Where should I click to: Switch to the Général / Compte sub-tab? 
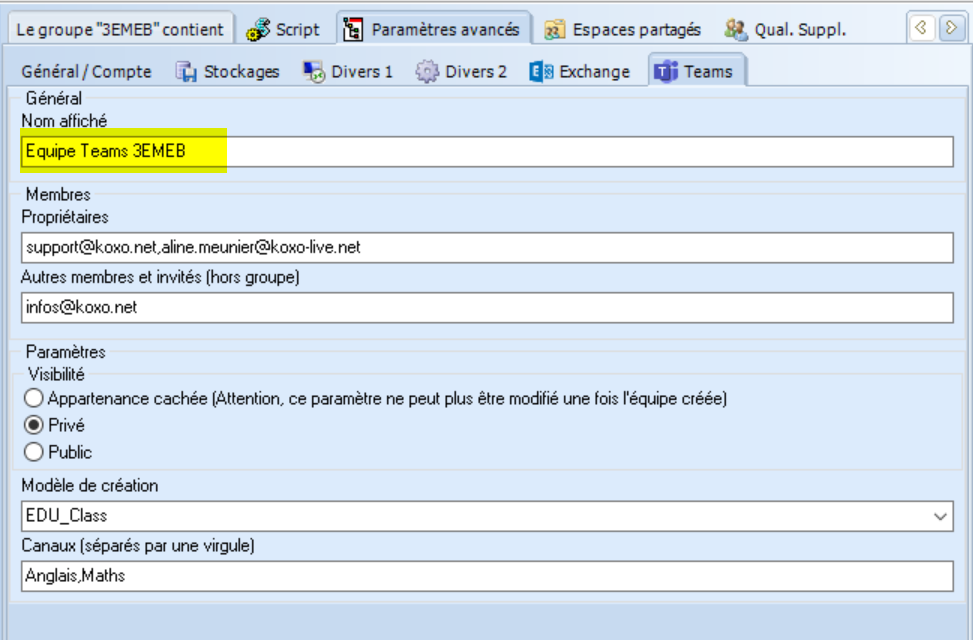(x=86, y=72)
